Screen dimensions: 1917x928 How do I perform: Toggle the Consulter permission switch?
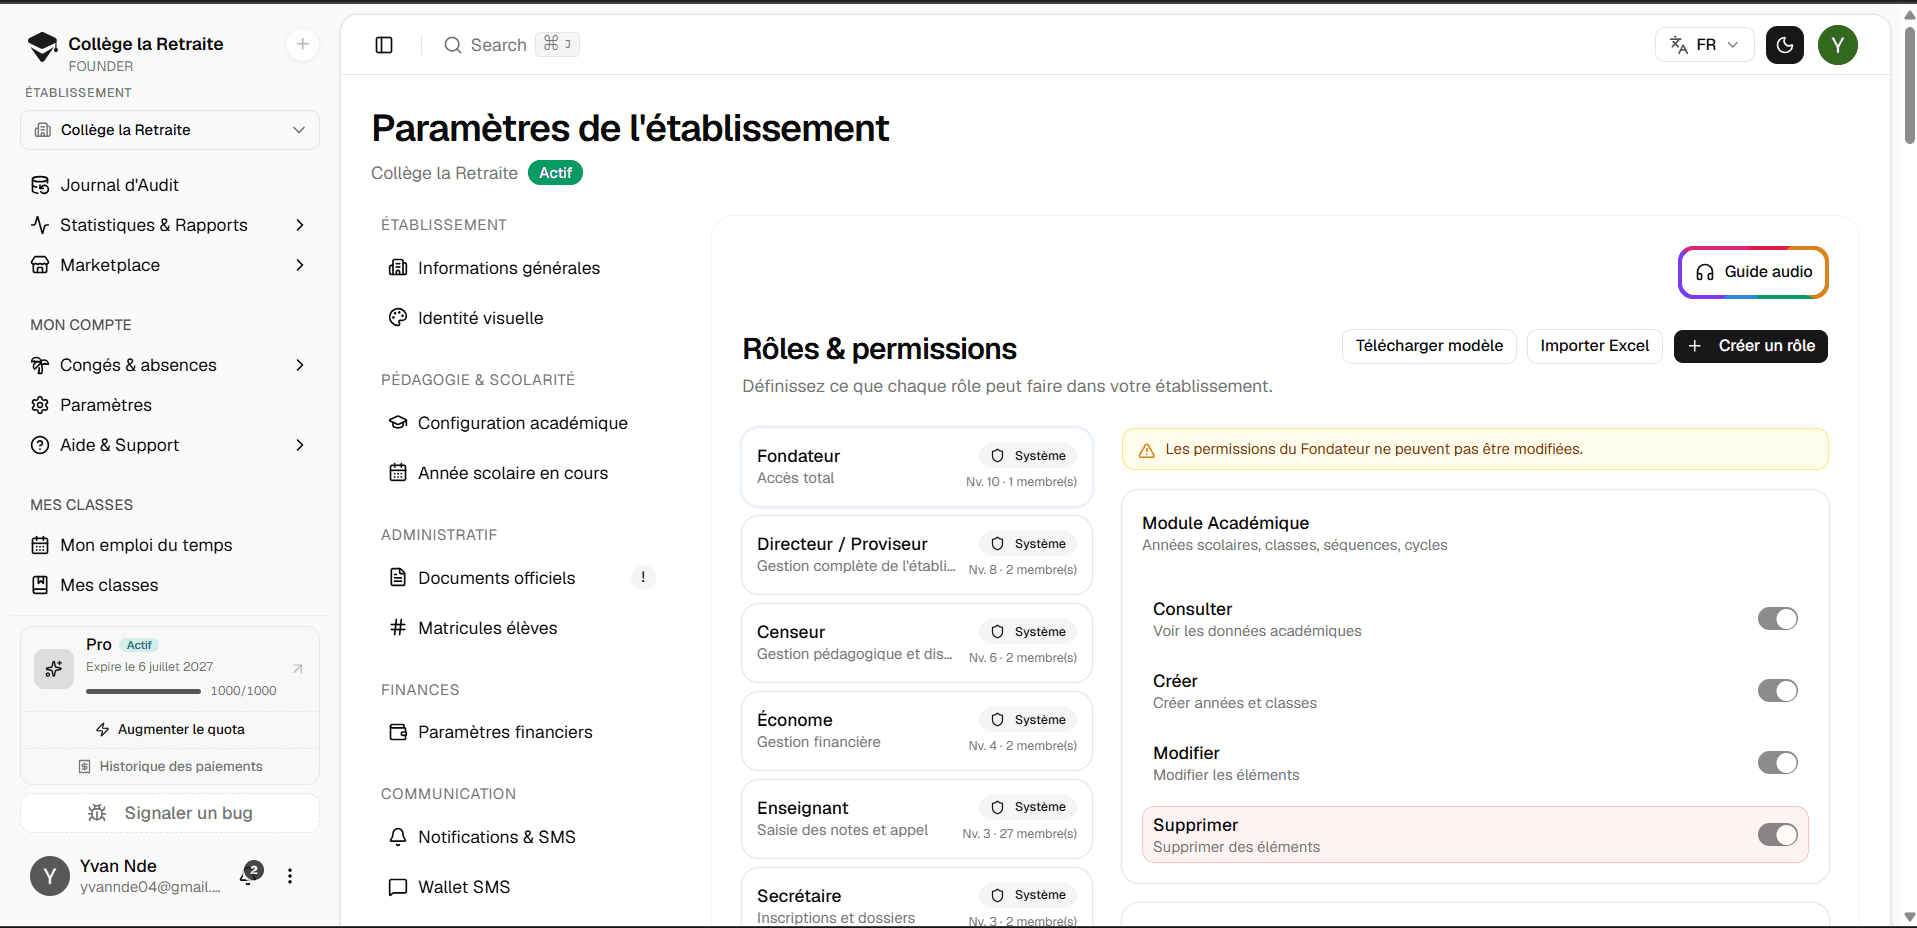pos(1778,619)
